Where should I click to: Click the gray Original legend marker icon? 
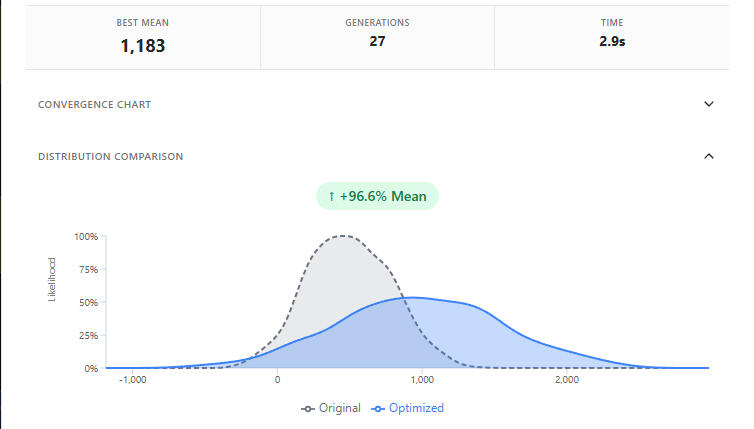[x=309, y=408]
